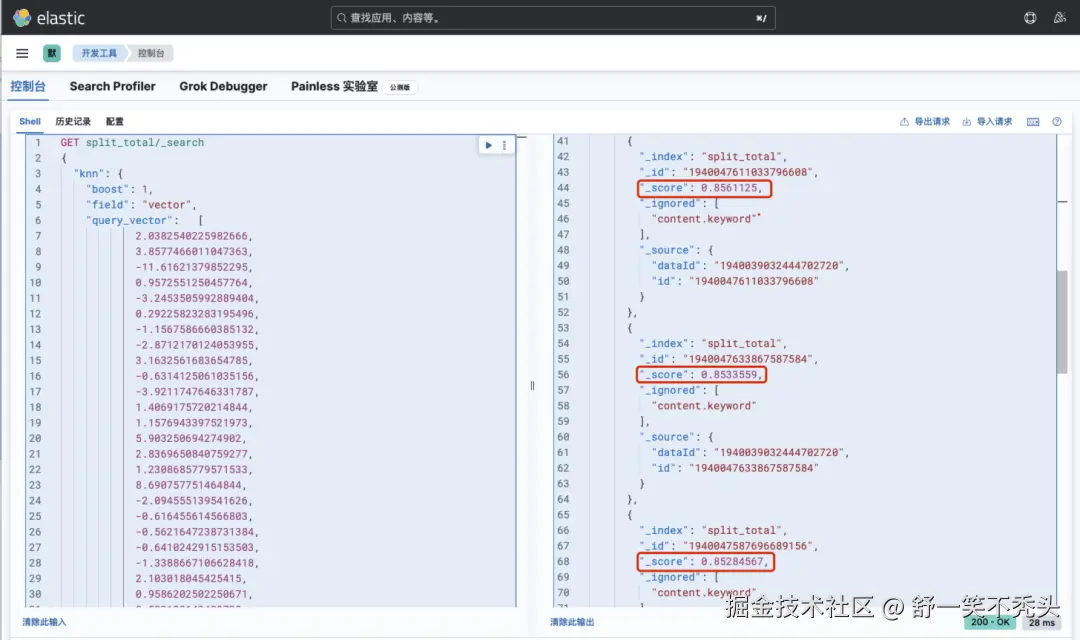Viewport: 1080px width, 640px height.
Task: Click the "_ignored": [ text on output line 45
Action: click(x=679, y=203)
